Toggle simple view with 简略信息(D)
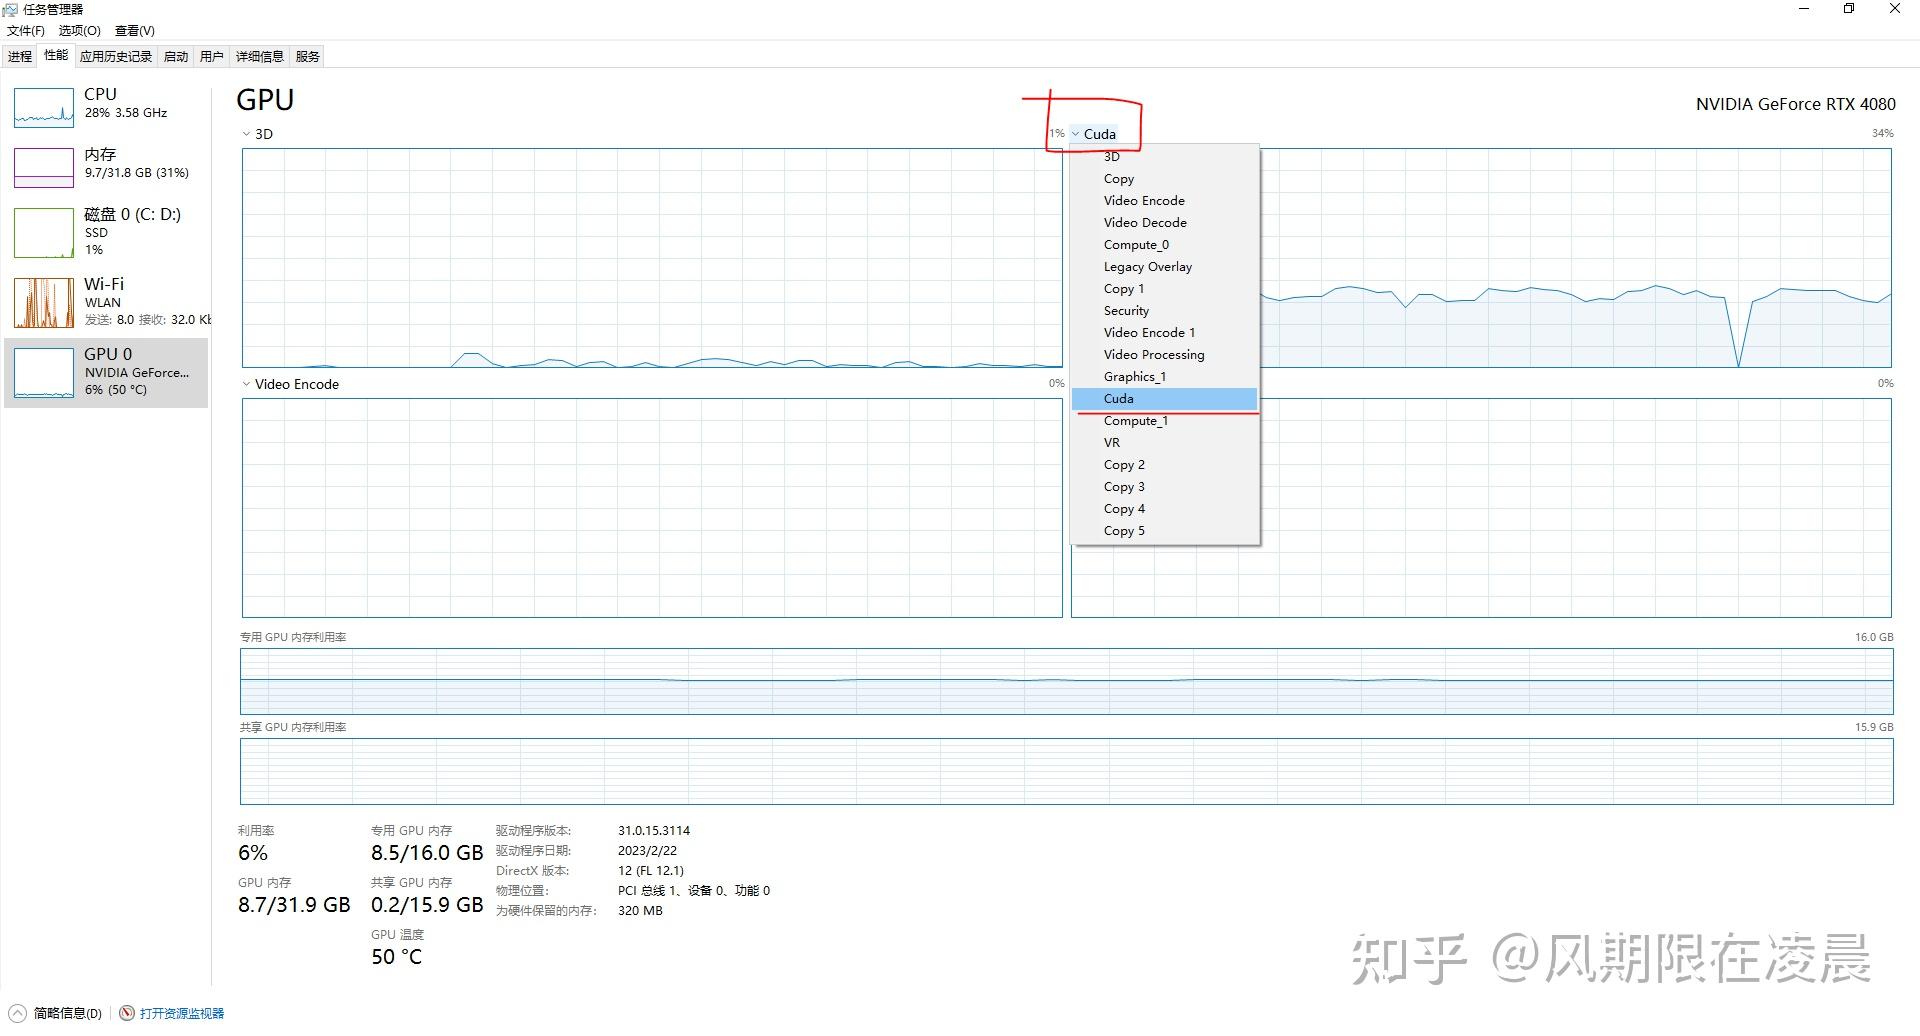Image resolution: width=1920 pixels, height=1036 pixels. pos(60,1012)
